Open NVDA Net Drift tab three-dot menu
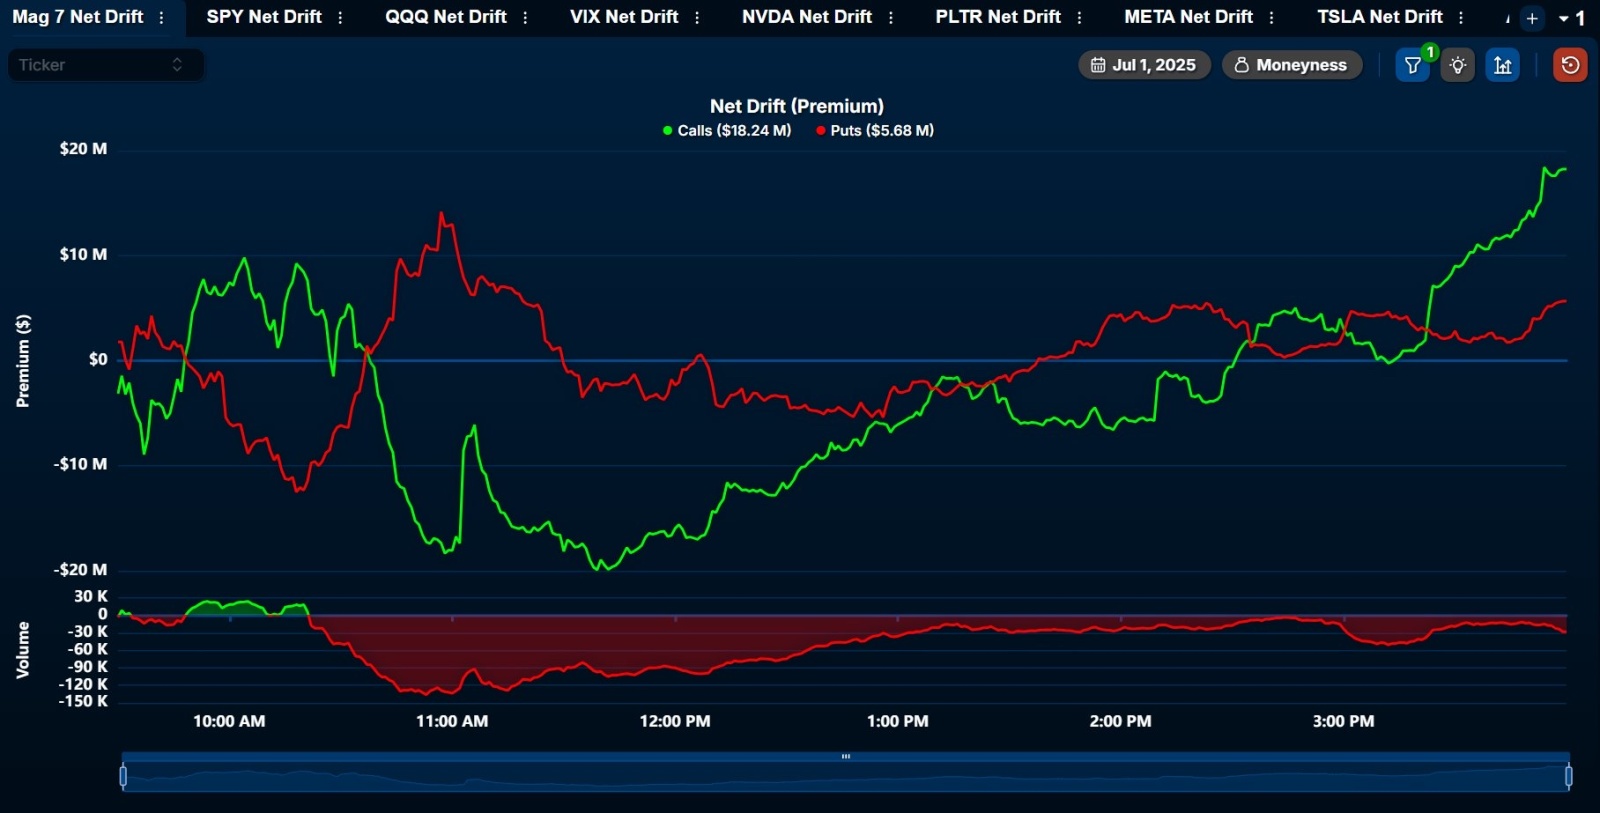Screen dimensions: 1600x813 (891, 17)
